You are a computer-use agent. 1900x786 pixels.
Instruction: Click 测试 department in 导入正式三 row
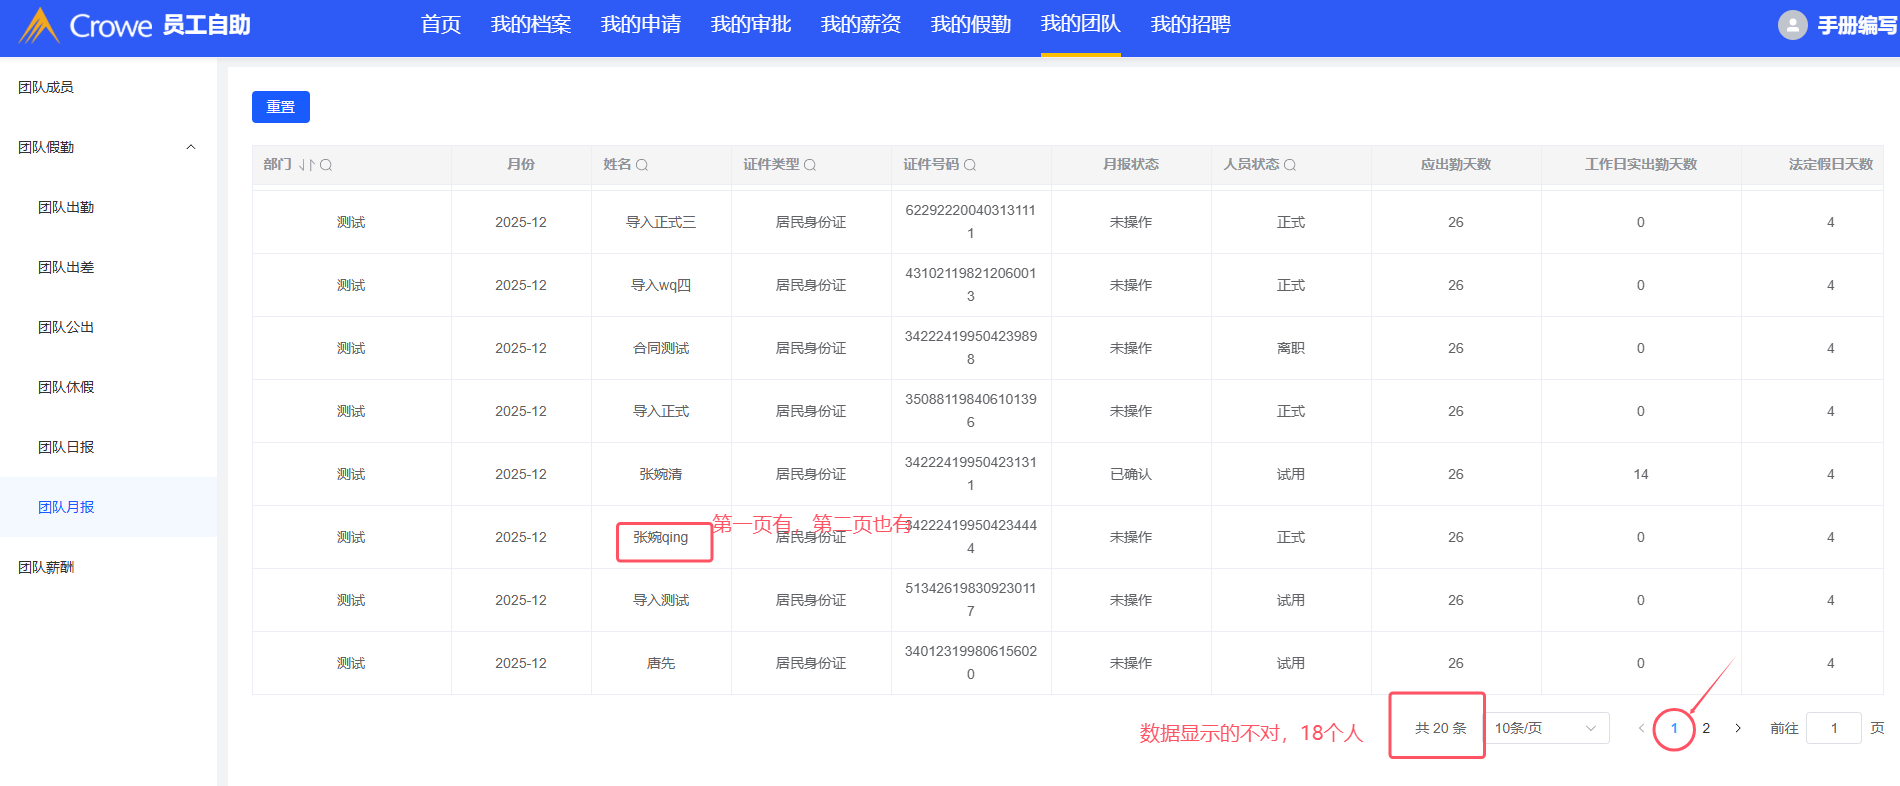pos(351,222)
